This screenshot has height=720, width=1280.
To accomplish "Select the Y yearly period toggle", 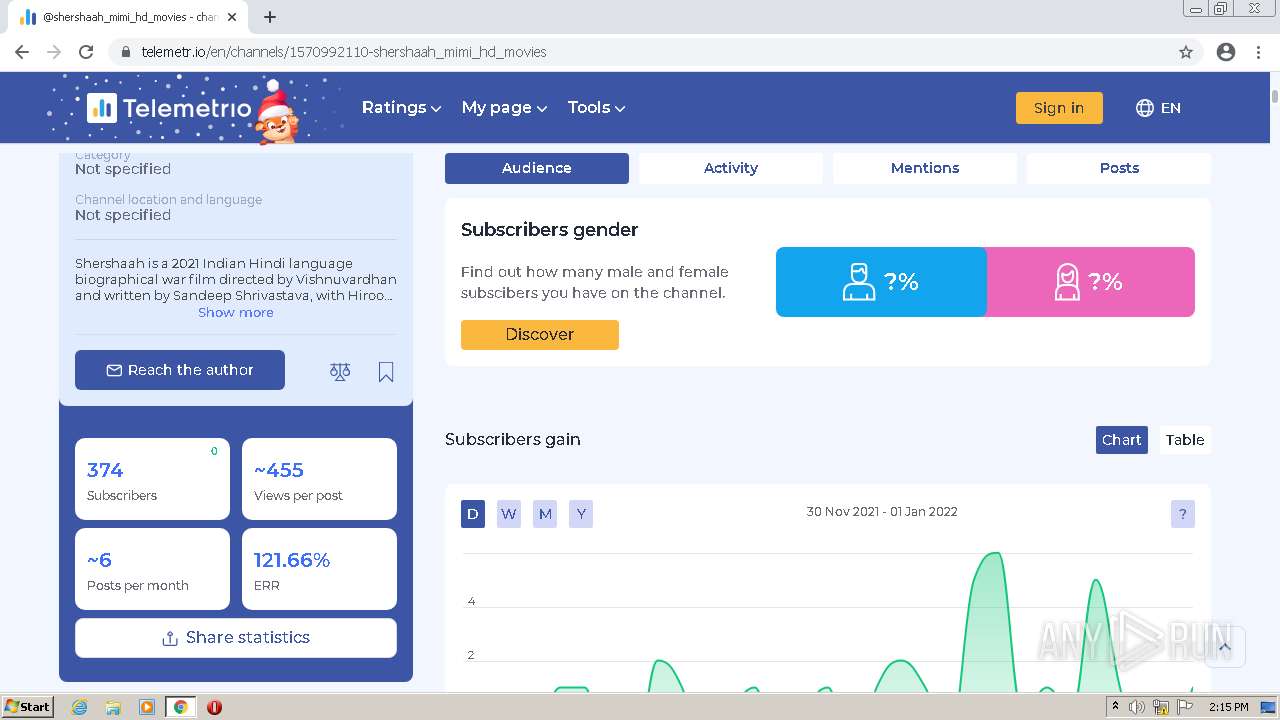I will (581, 514).
